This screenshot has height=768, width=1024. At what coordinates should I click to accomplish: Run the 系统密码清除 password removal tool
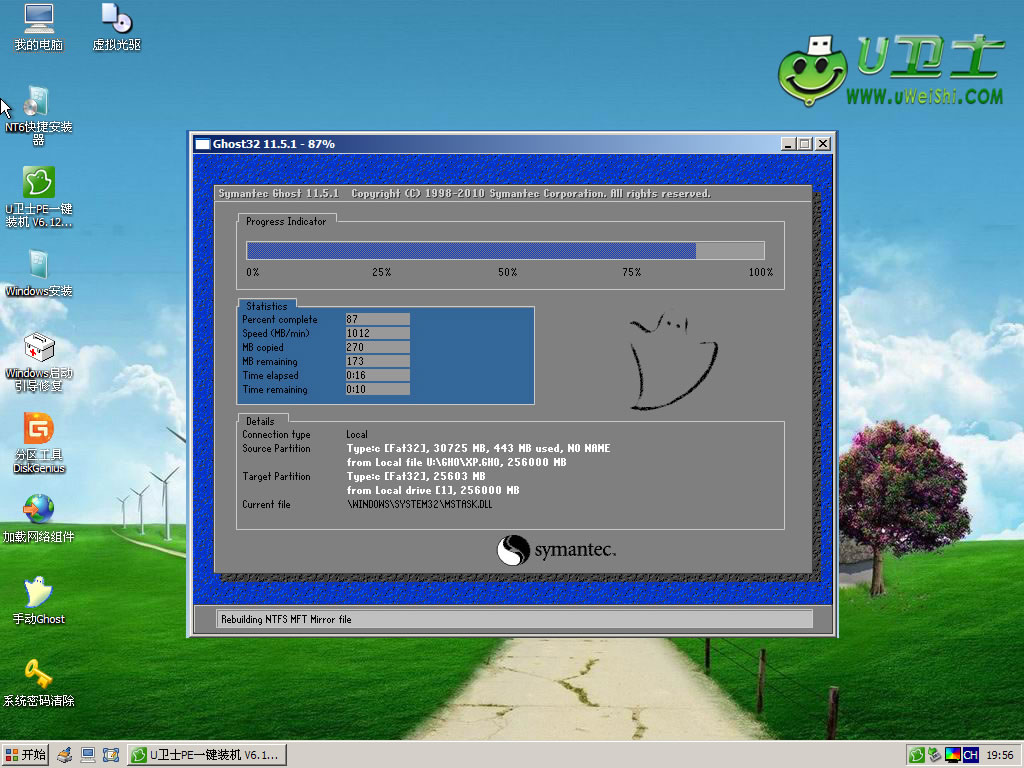click(37, 682)
